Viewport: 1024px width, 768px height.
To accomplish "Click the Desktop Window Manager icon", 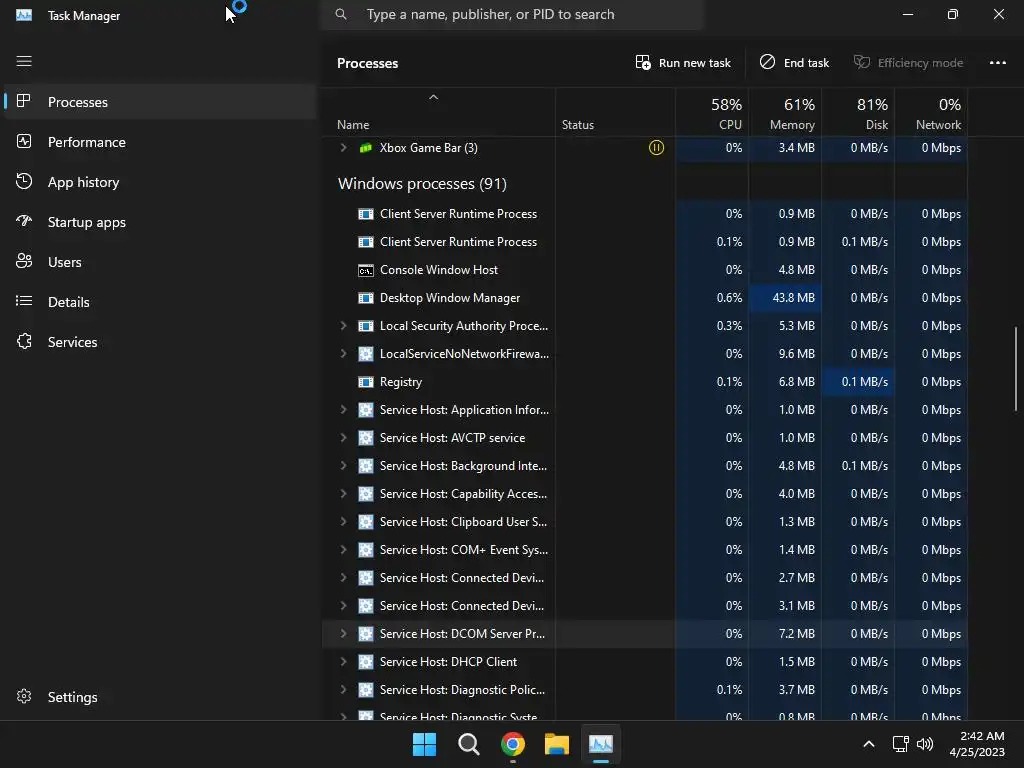I will tap(366, 298).
